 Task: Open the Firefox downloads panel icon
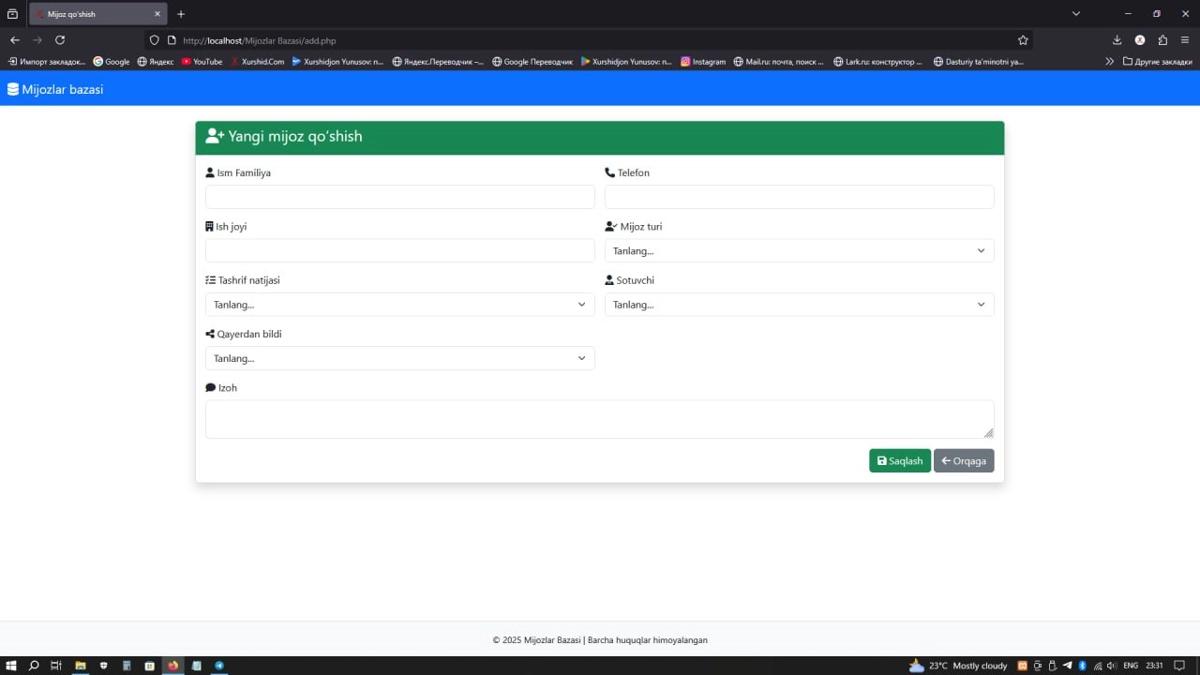[1117, 40]
